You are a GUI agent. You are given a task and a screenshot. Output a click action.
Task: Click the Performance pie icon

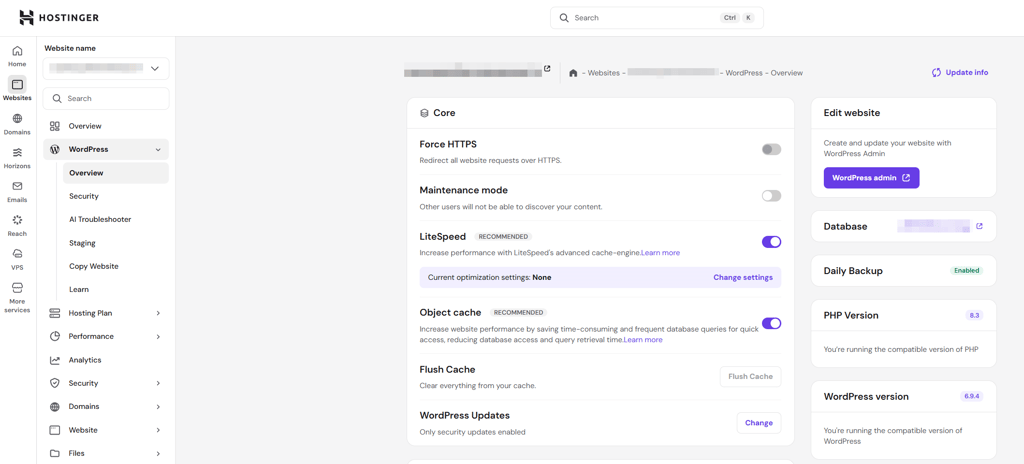tap(55, 337)
